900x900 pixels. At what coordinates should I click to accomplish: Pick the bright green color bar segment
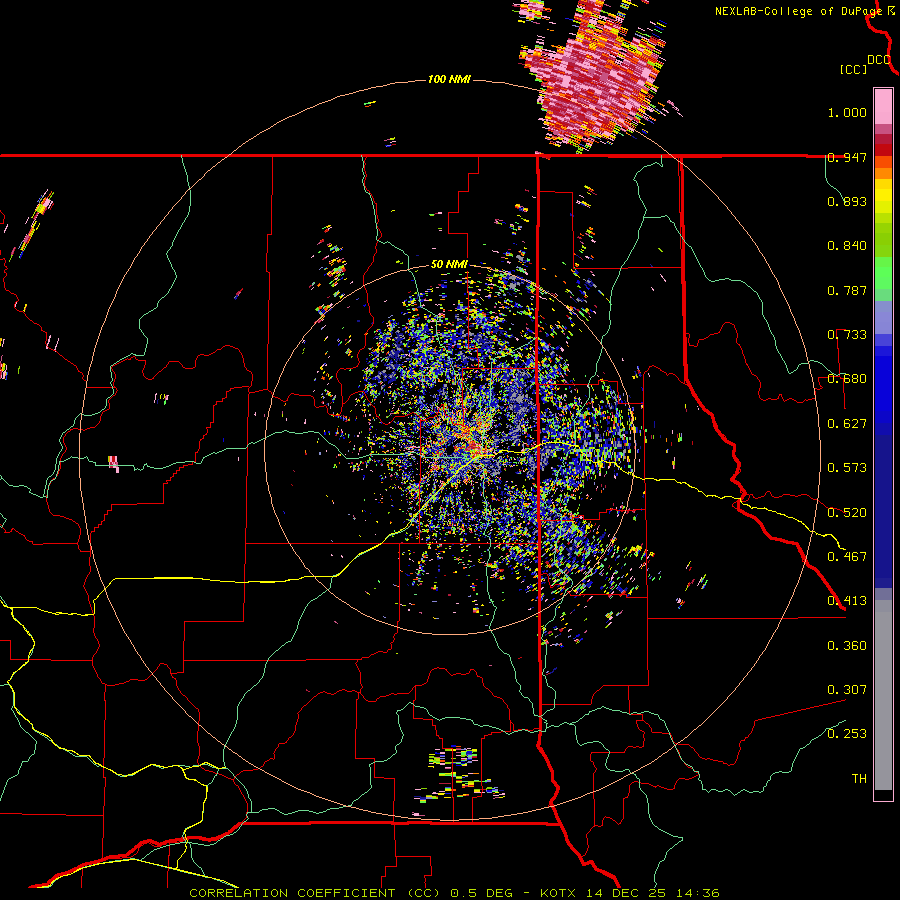tap(883, 273)
